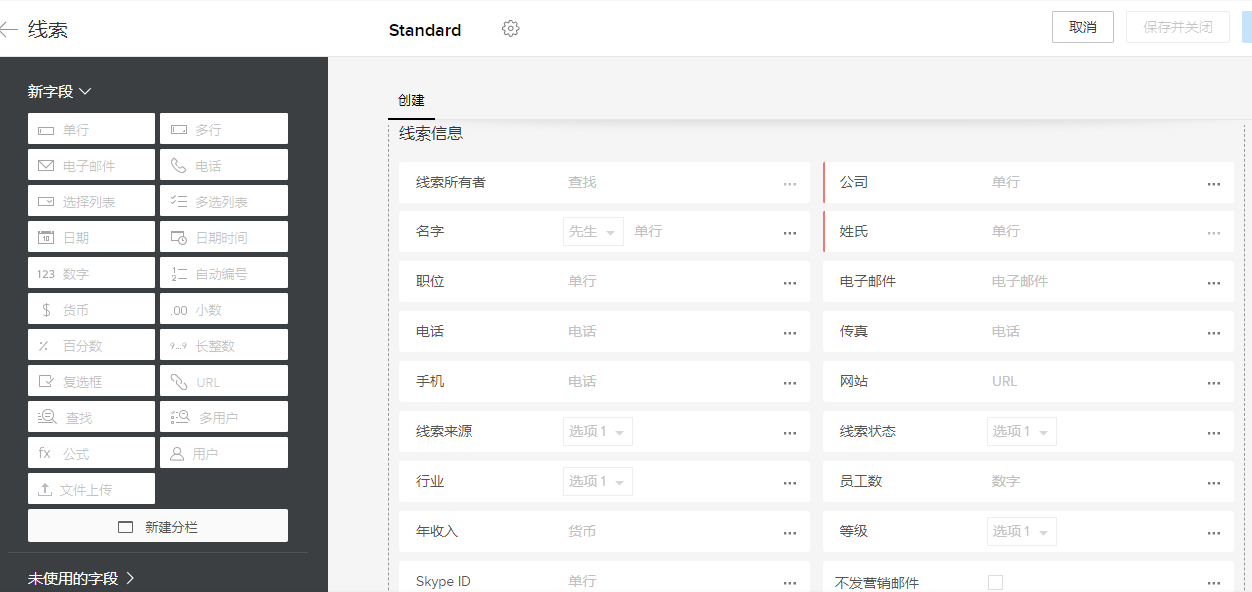Open options menu for the 公司 field

click(1213, 183)
